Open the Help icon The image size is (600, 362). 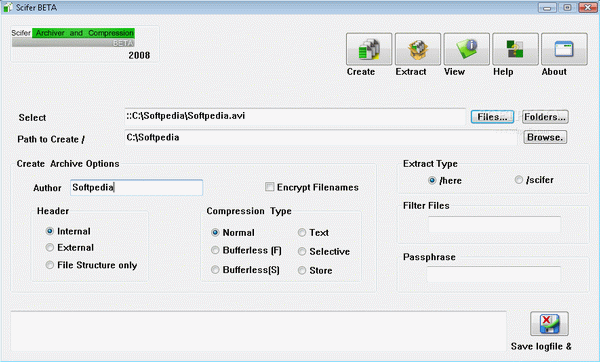(515, 49)
